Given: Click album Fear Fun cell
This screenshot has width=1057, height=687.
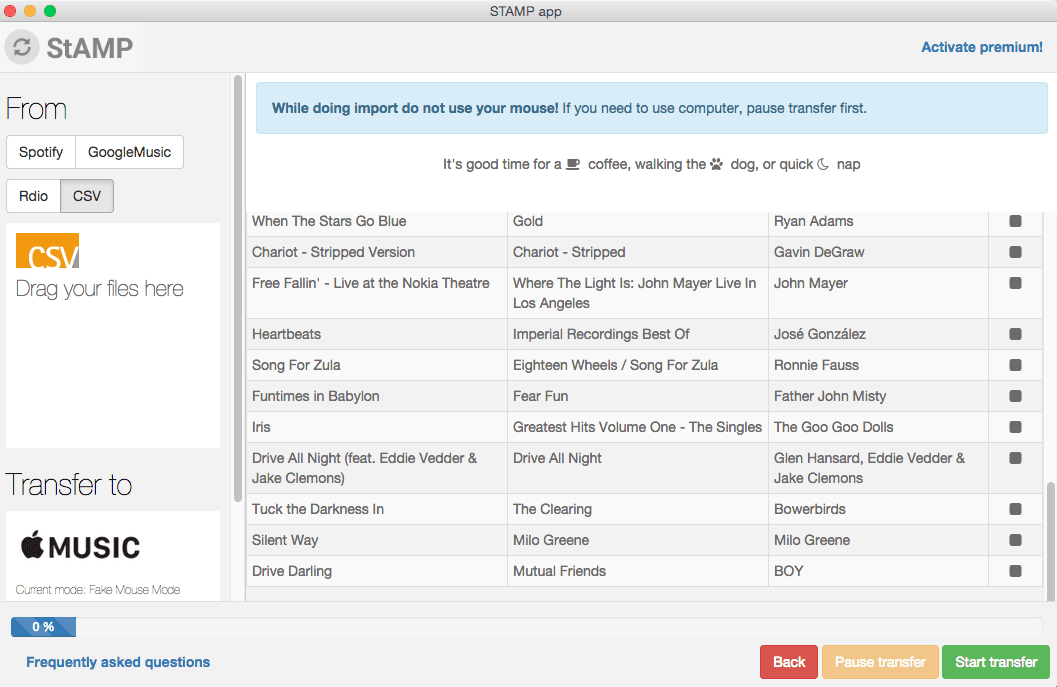Looking at the screenshot, I should click(x=638, y=396).
